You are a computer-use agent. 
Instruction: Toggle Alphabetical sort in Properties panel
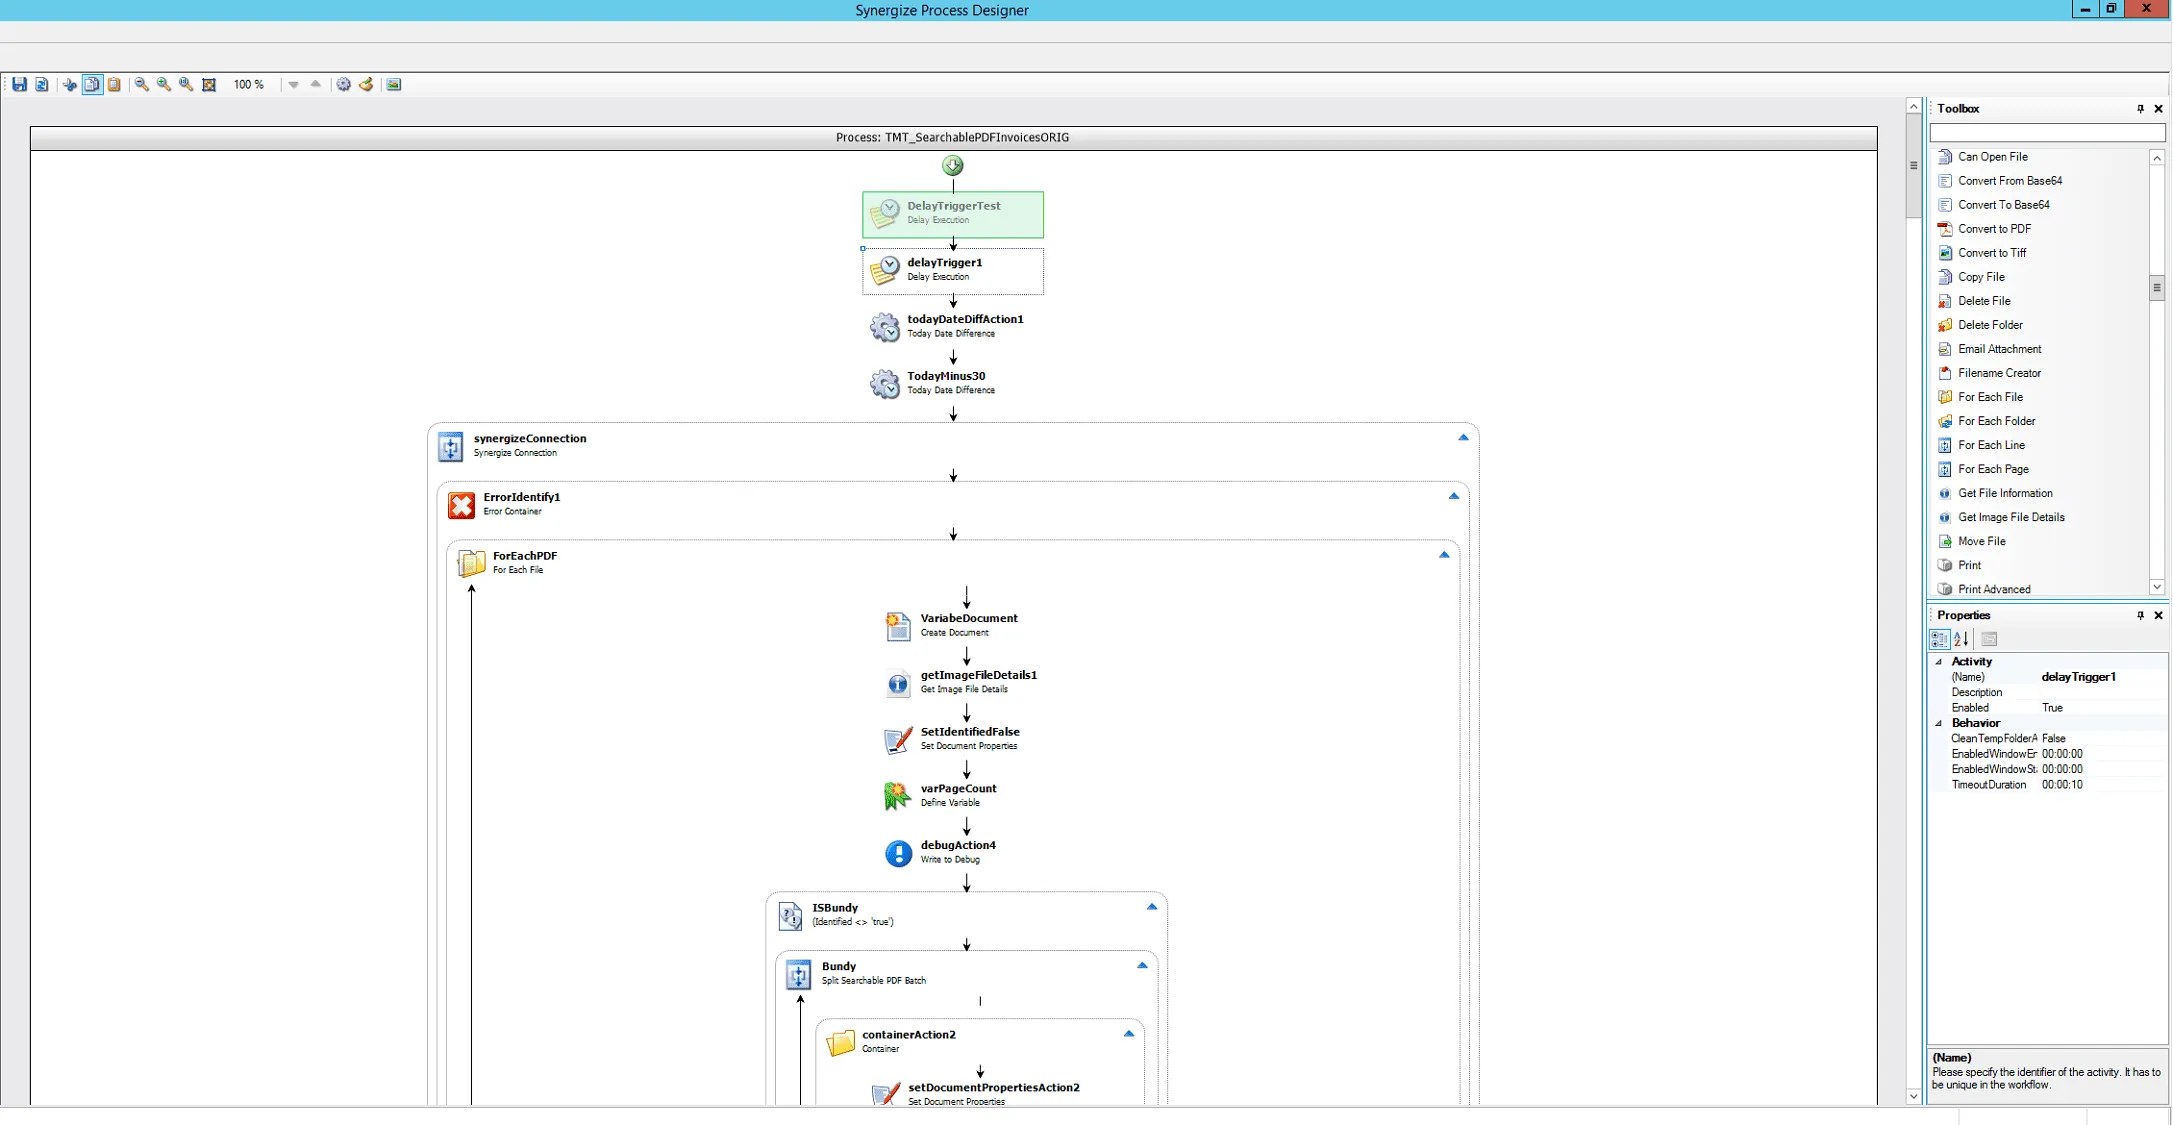1961,639
